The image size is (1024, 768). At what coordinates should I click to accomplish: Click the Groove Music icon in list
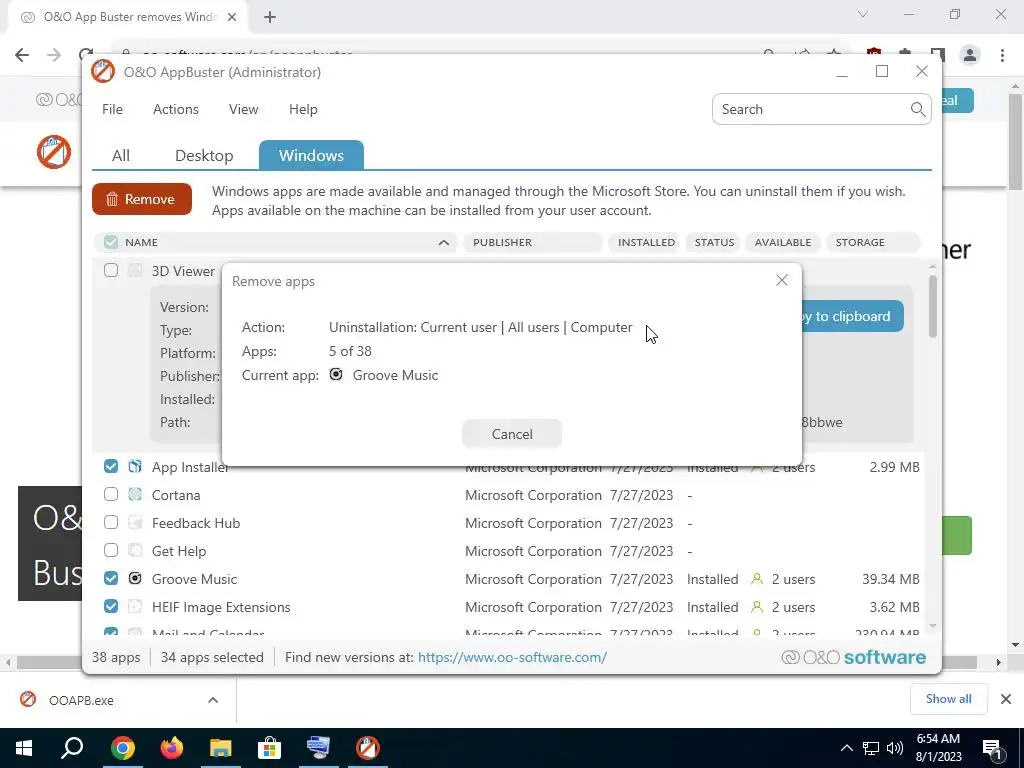click(x=135, y=579)
